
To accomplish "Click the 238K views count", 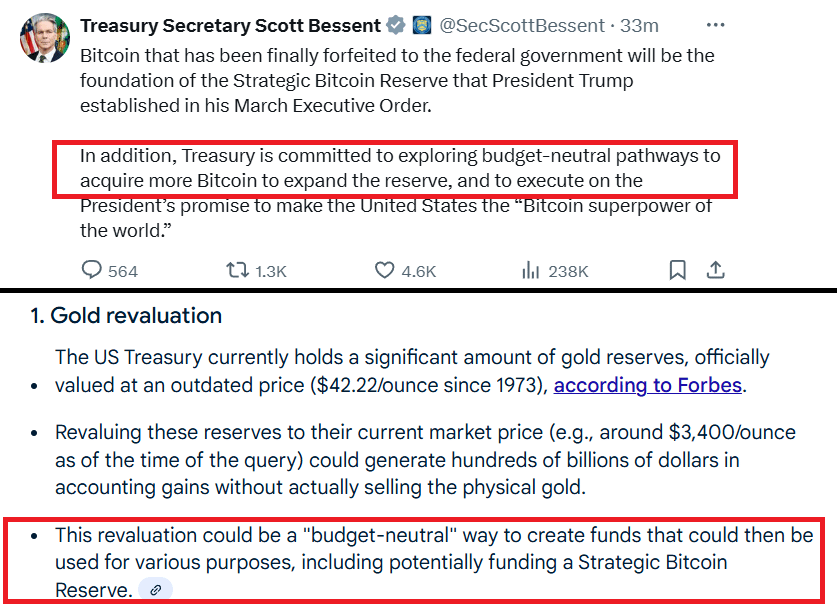I will tap(568, 272).
